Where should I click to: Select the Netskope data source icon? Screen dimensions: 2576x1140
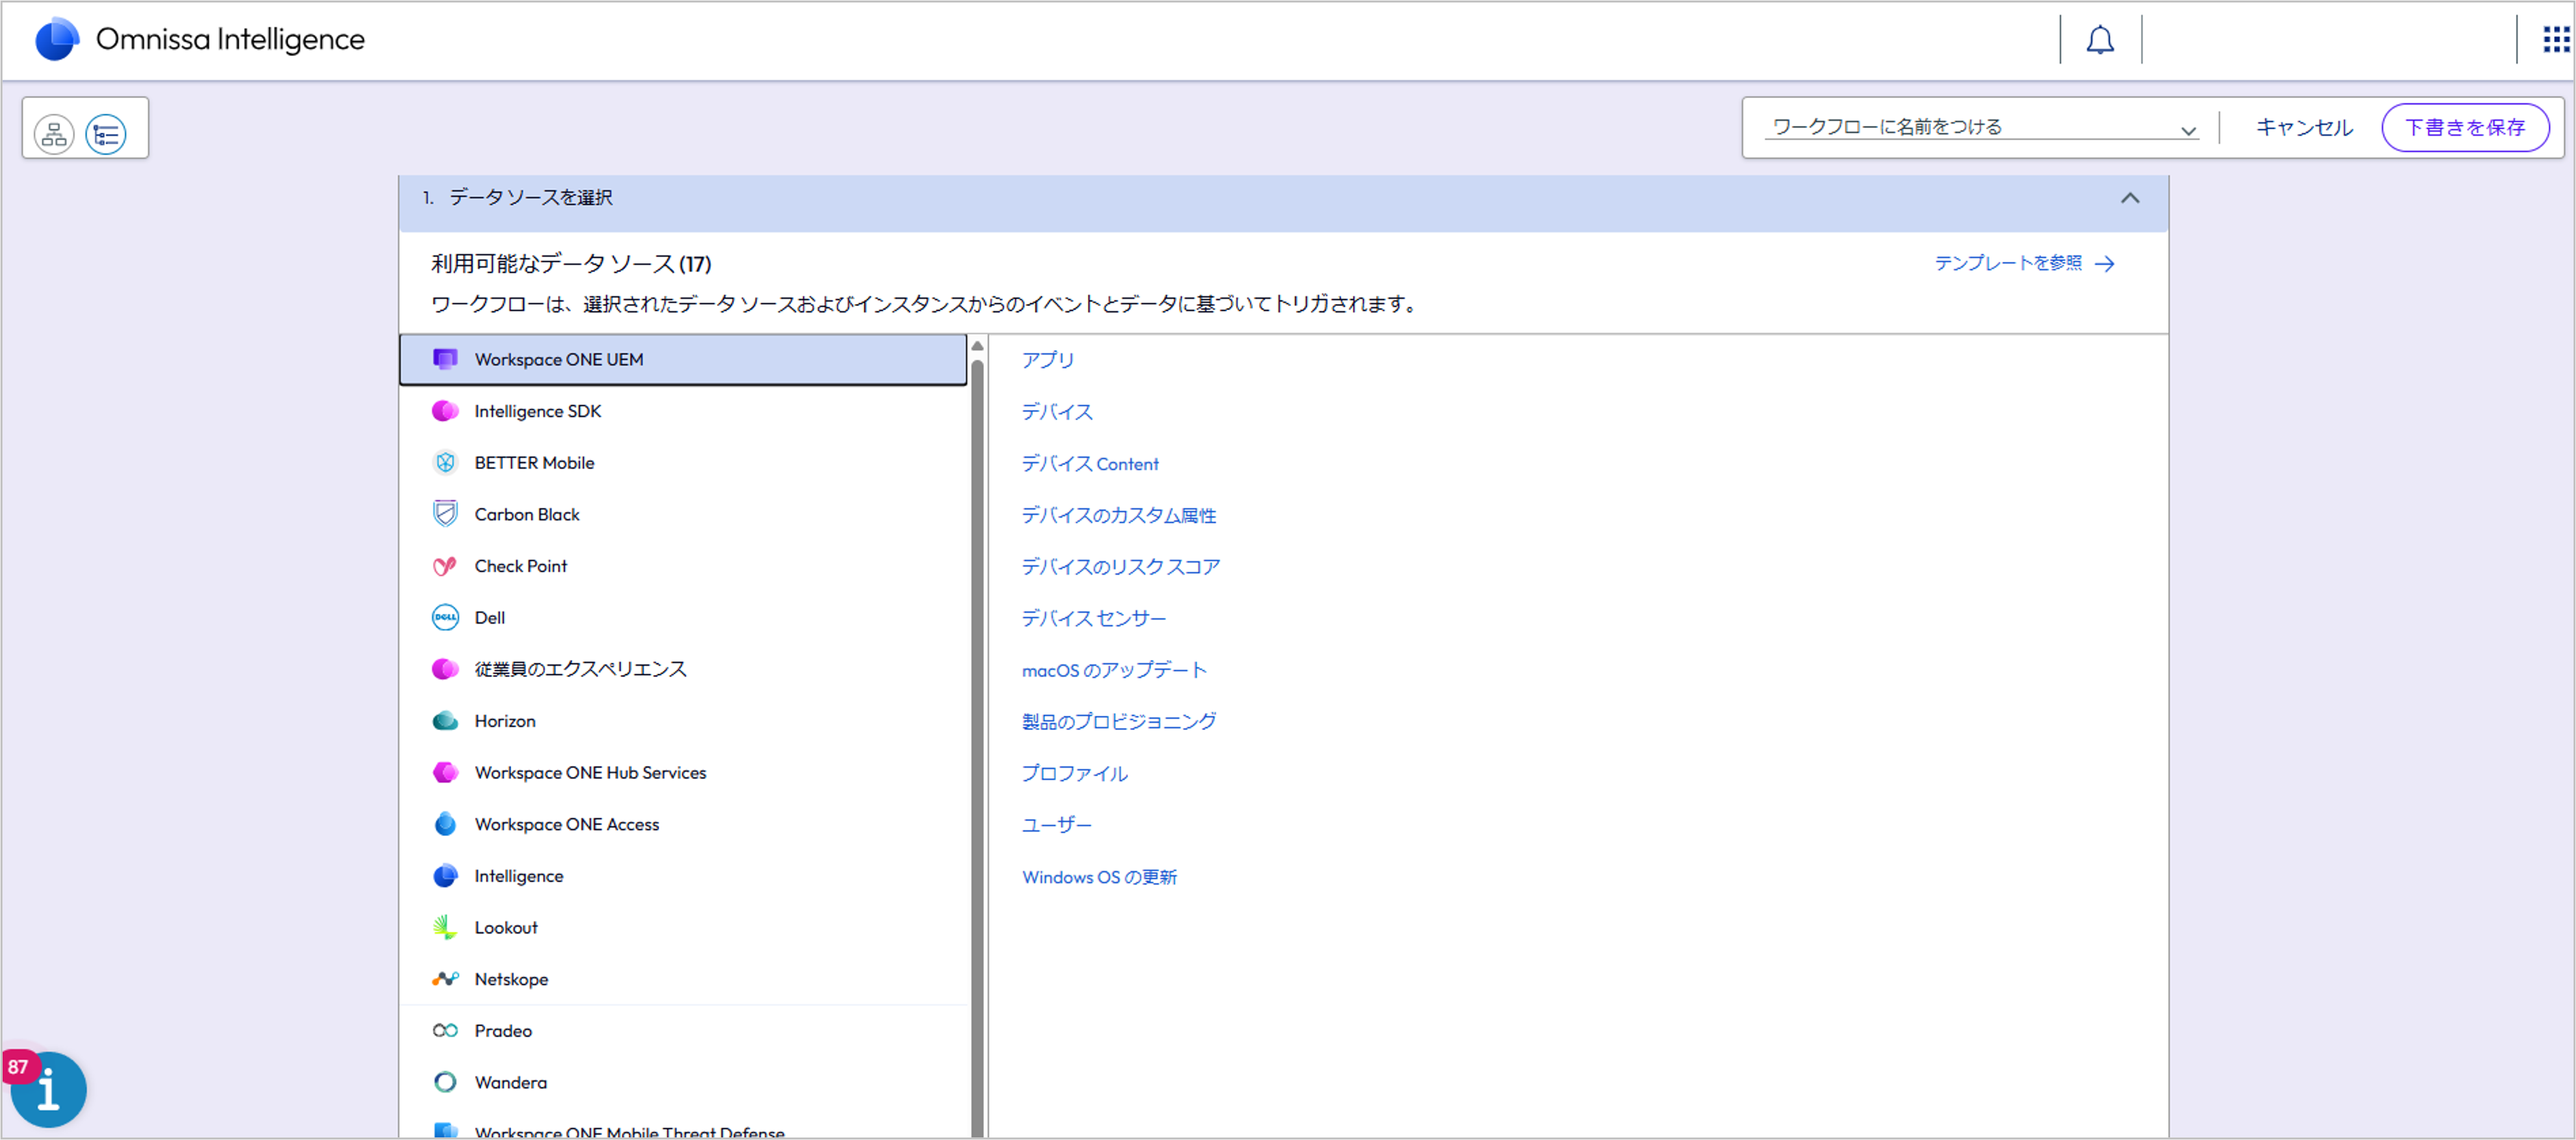(445, 979)
